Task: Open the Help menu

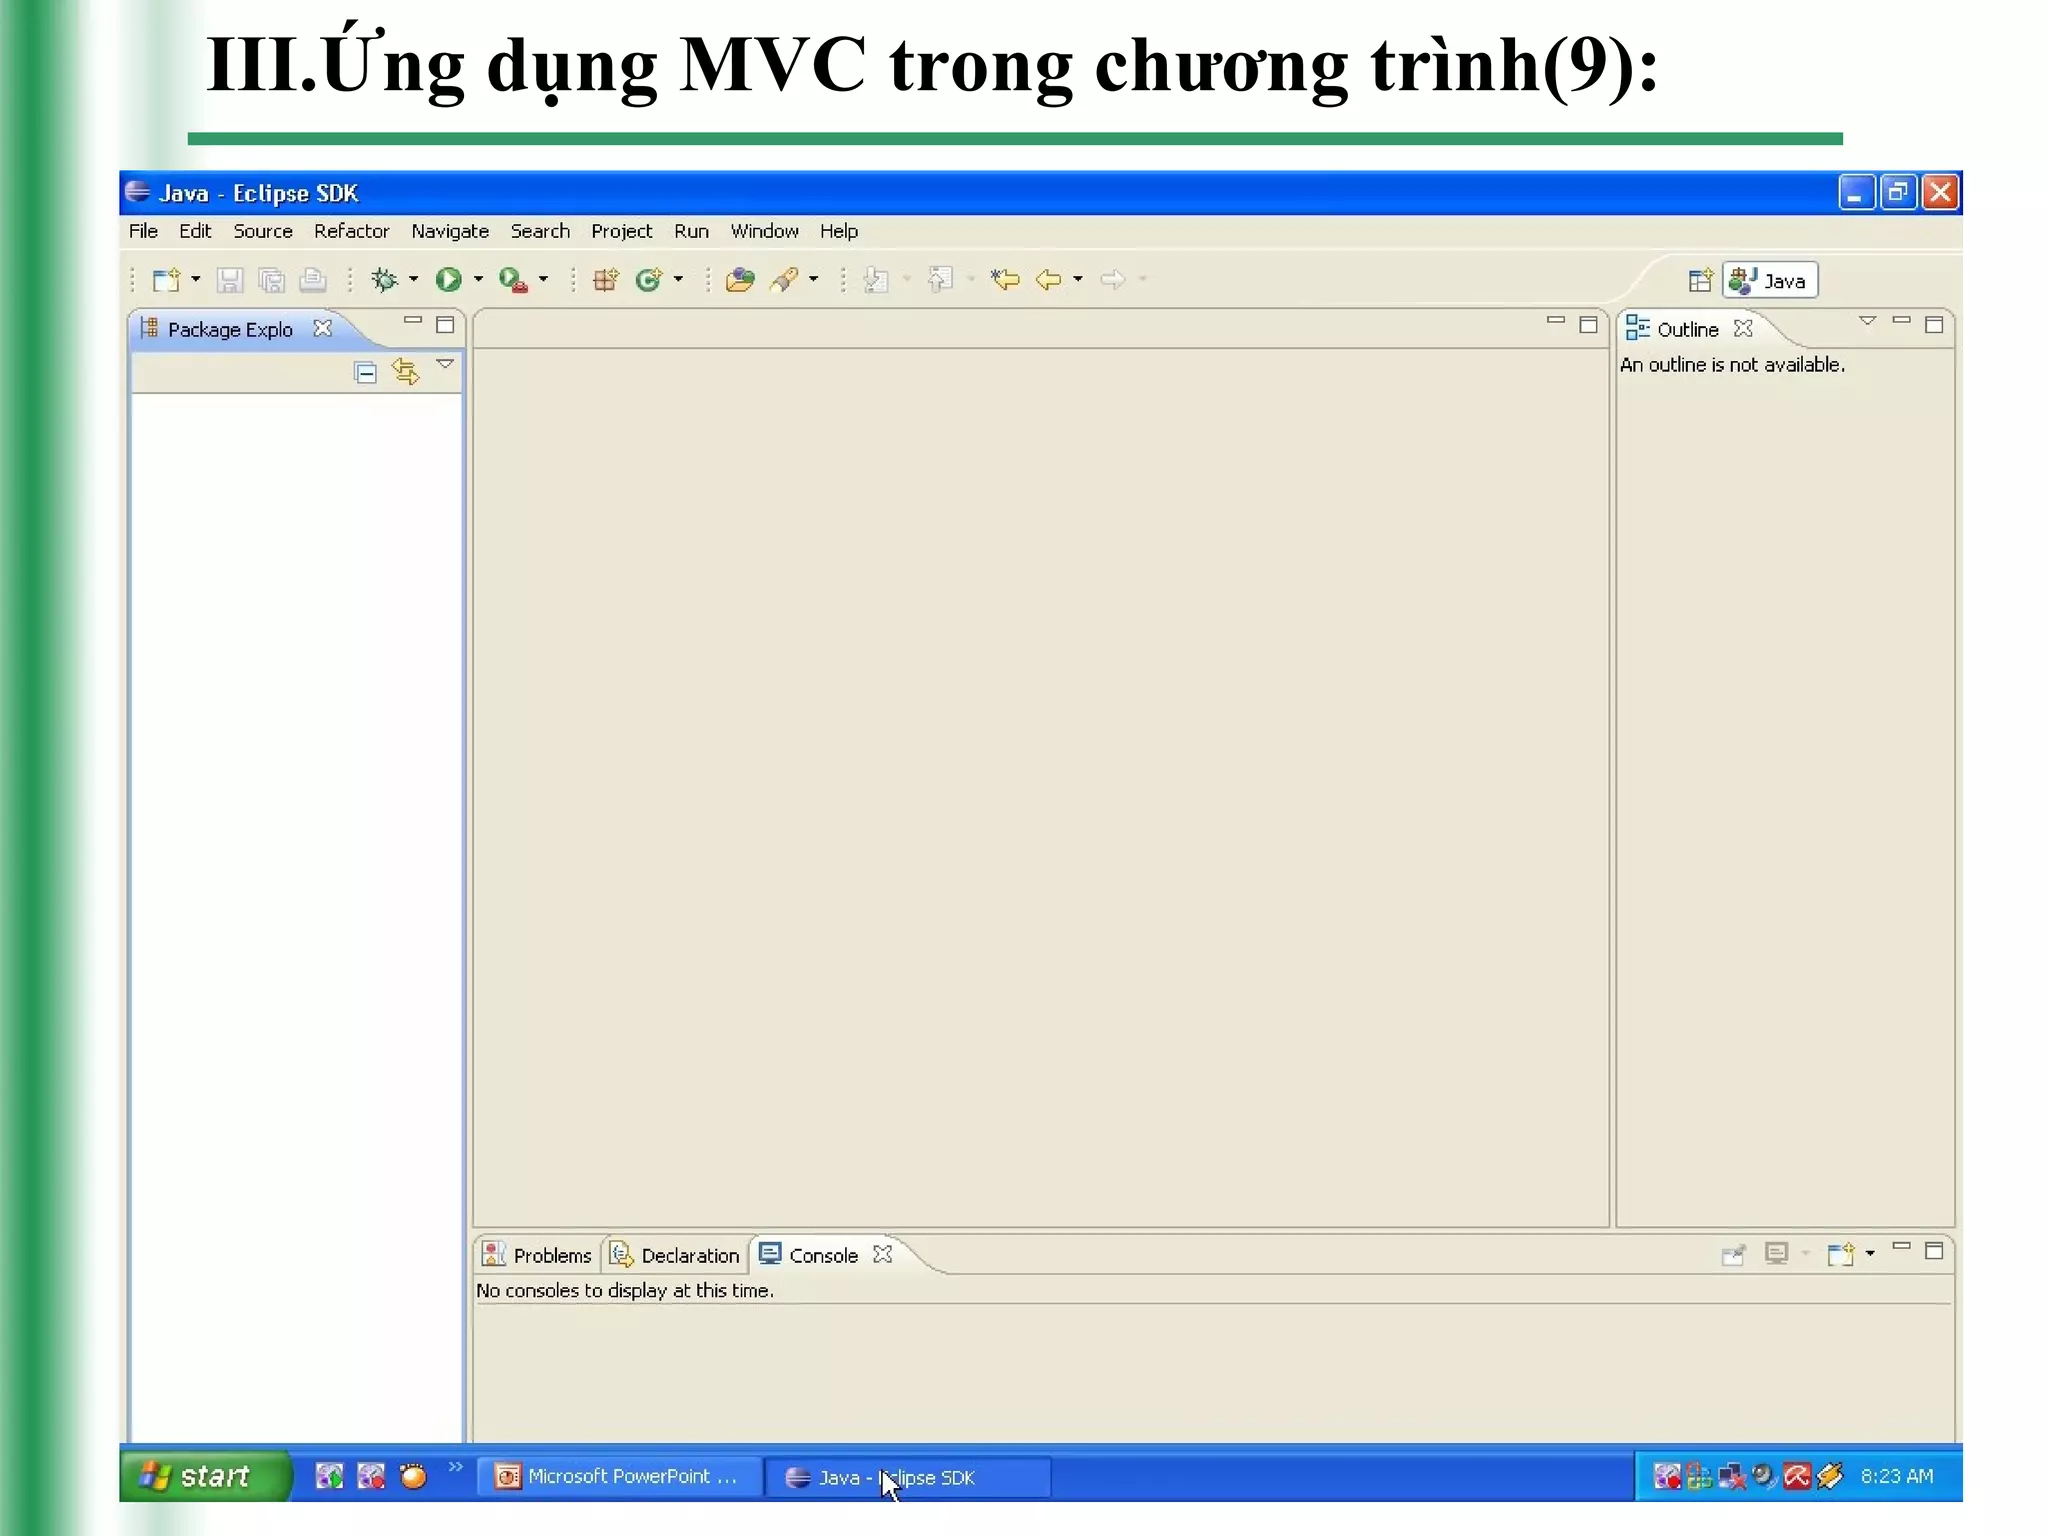Action: point(839,231)
